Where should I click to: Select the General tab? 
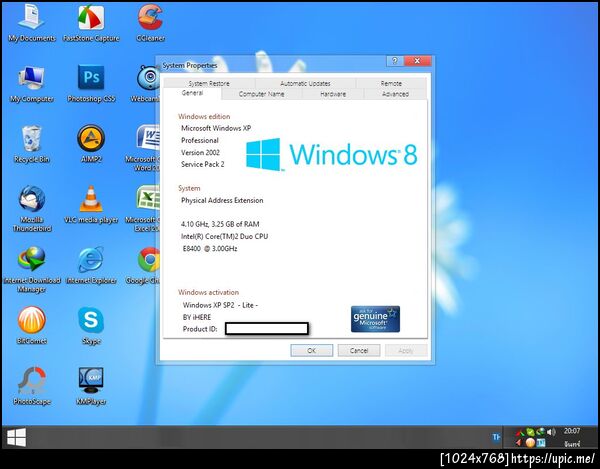192,93
